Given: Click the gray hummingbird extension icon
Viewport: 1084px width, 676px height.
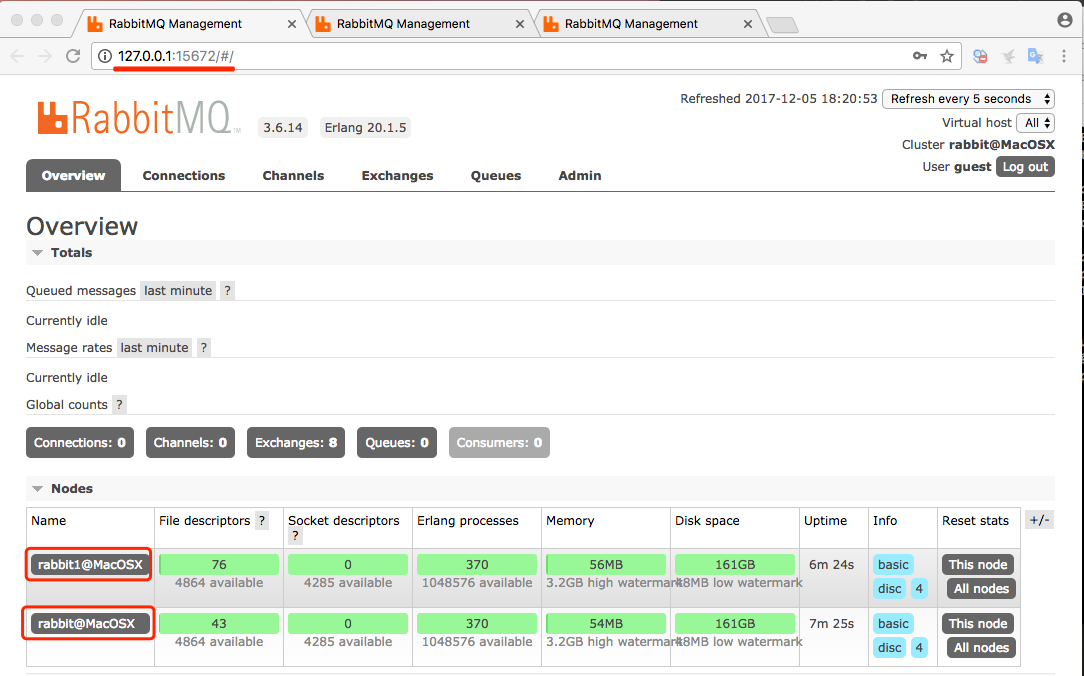Looking at the screenshot, I should 1009,56.
